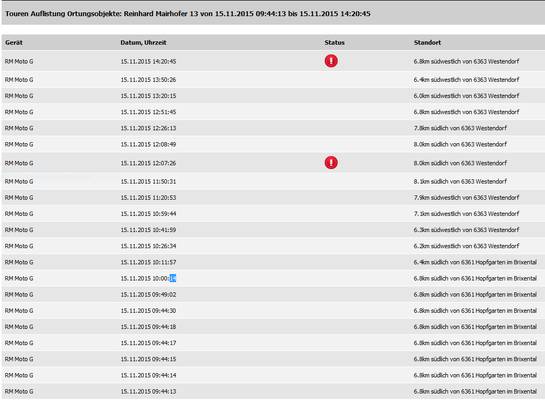Select the row timestamped 15.11.2015 12:51:45
This screenshot has height=400, width=545.
[273, 112]
